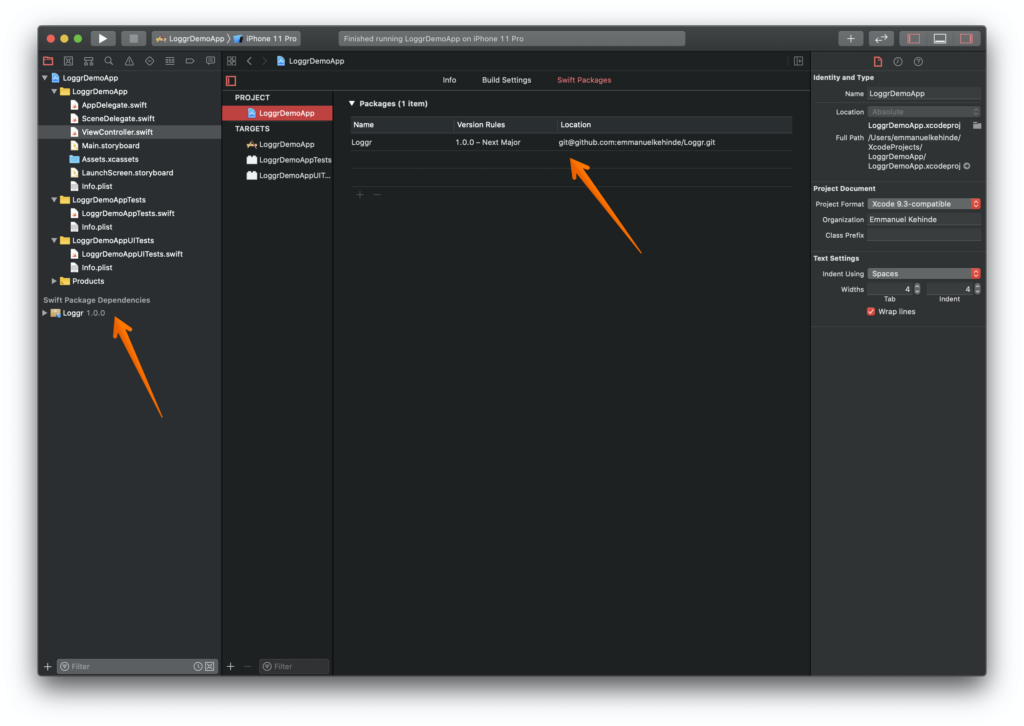Open the Symbol navigator
This screenshot has width=1024, height=726.
(x=88, y=61)
